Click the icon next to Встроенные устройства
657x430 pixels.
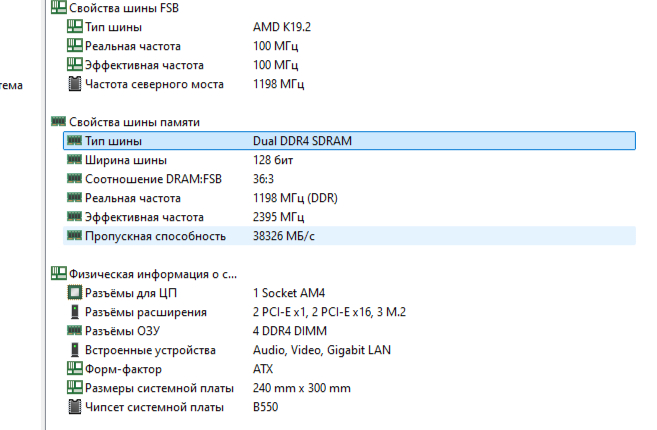tap(74, 350)
